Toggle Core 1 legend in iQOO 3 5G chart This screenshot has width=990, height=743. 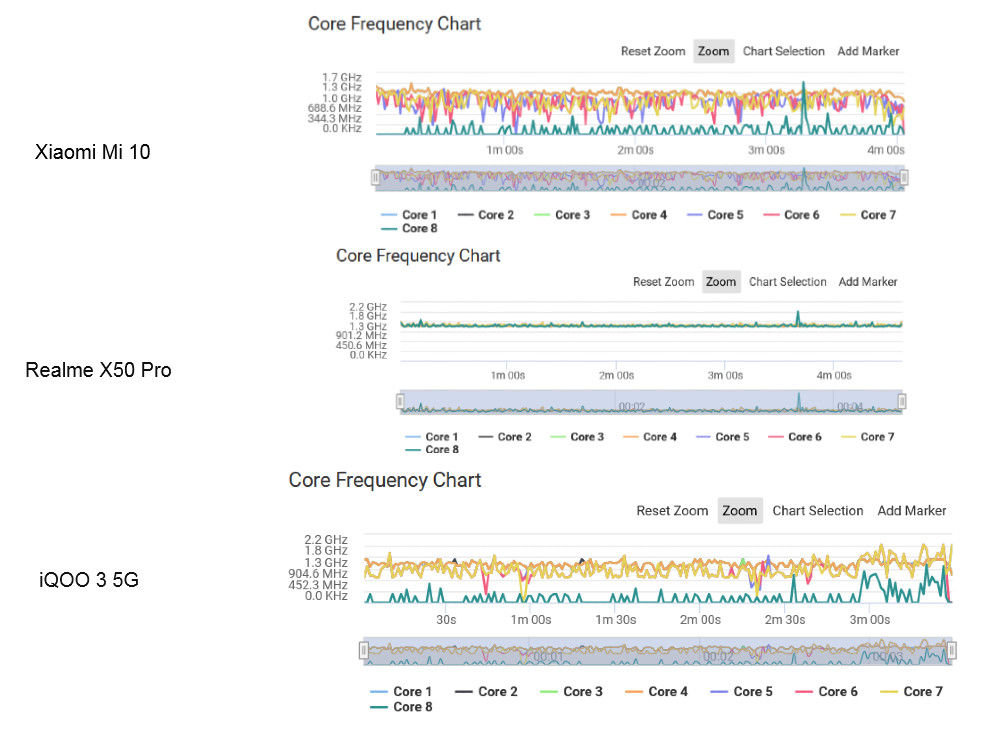401,691
